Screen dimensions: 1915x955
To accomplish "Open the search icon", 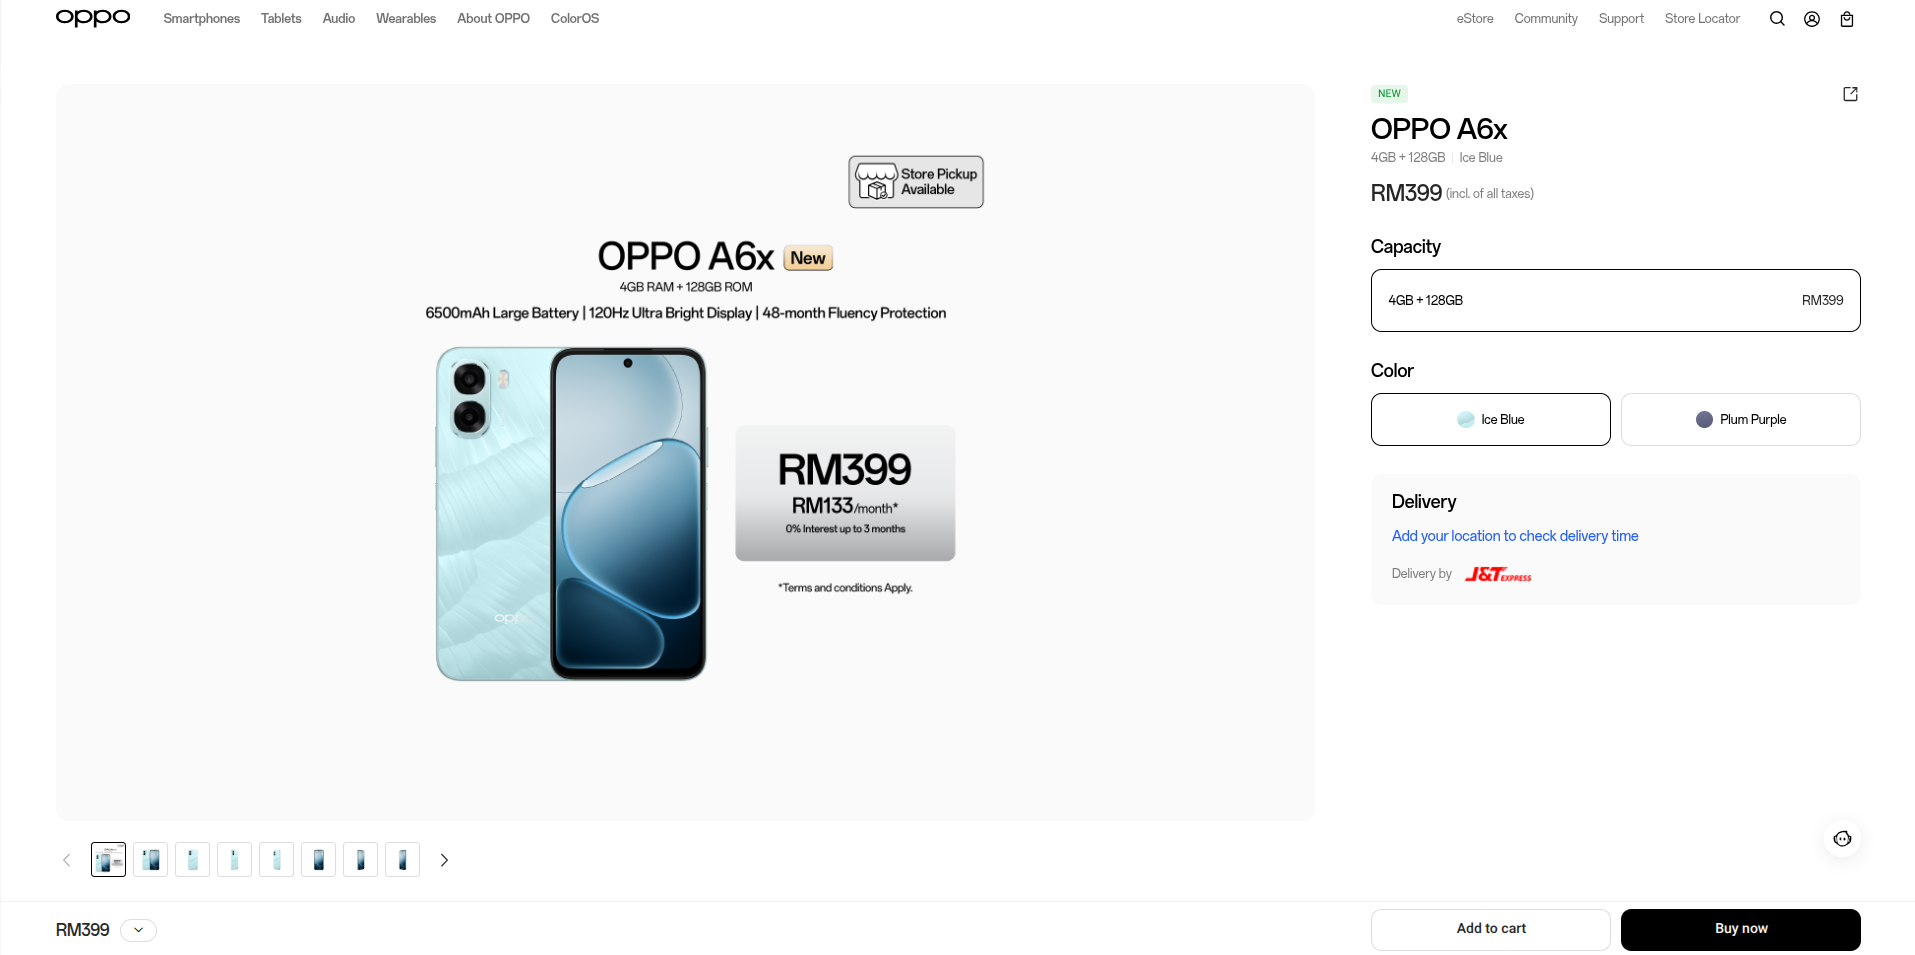I will coord(1777,18).
